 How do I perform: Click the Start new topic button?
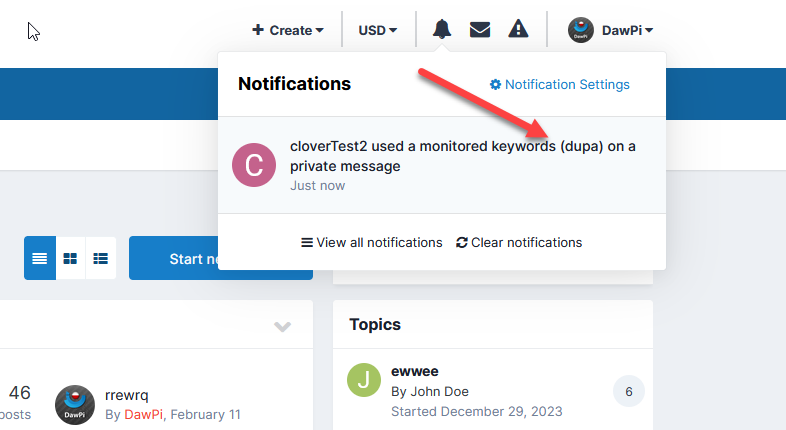click(220, 259)
